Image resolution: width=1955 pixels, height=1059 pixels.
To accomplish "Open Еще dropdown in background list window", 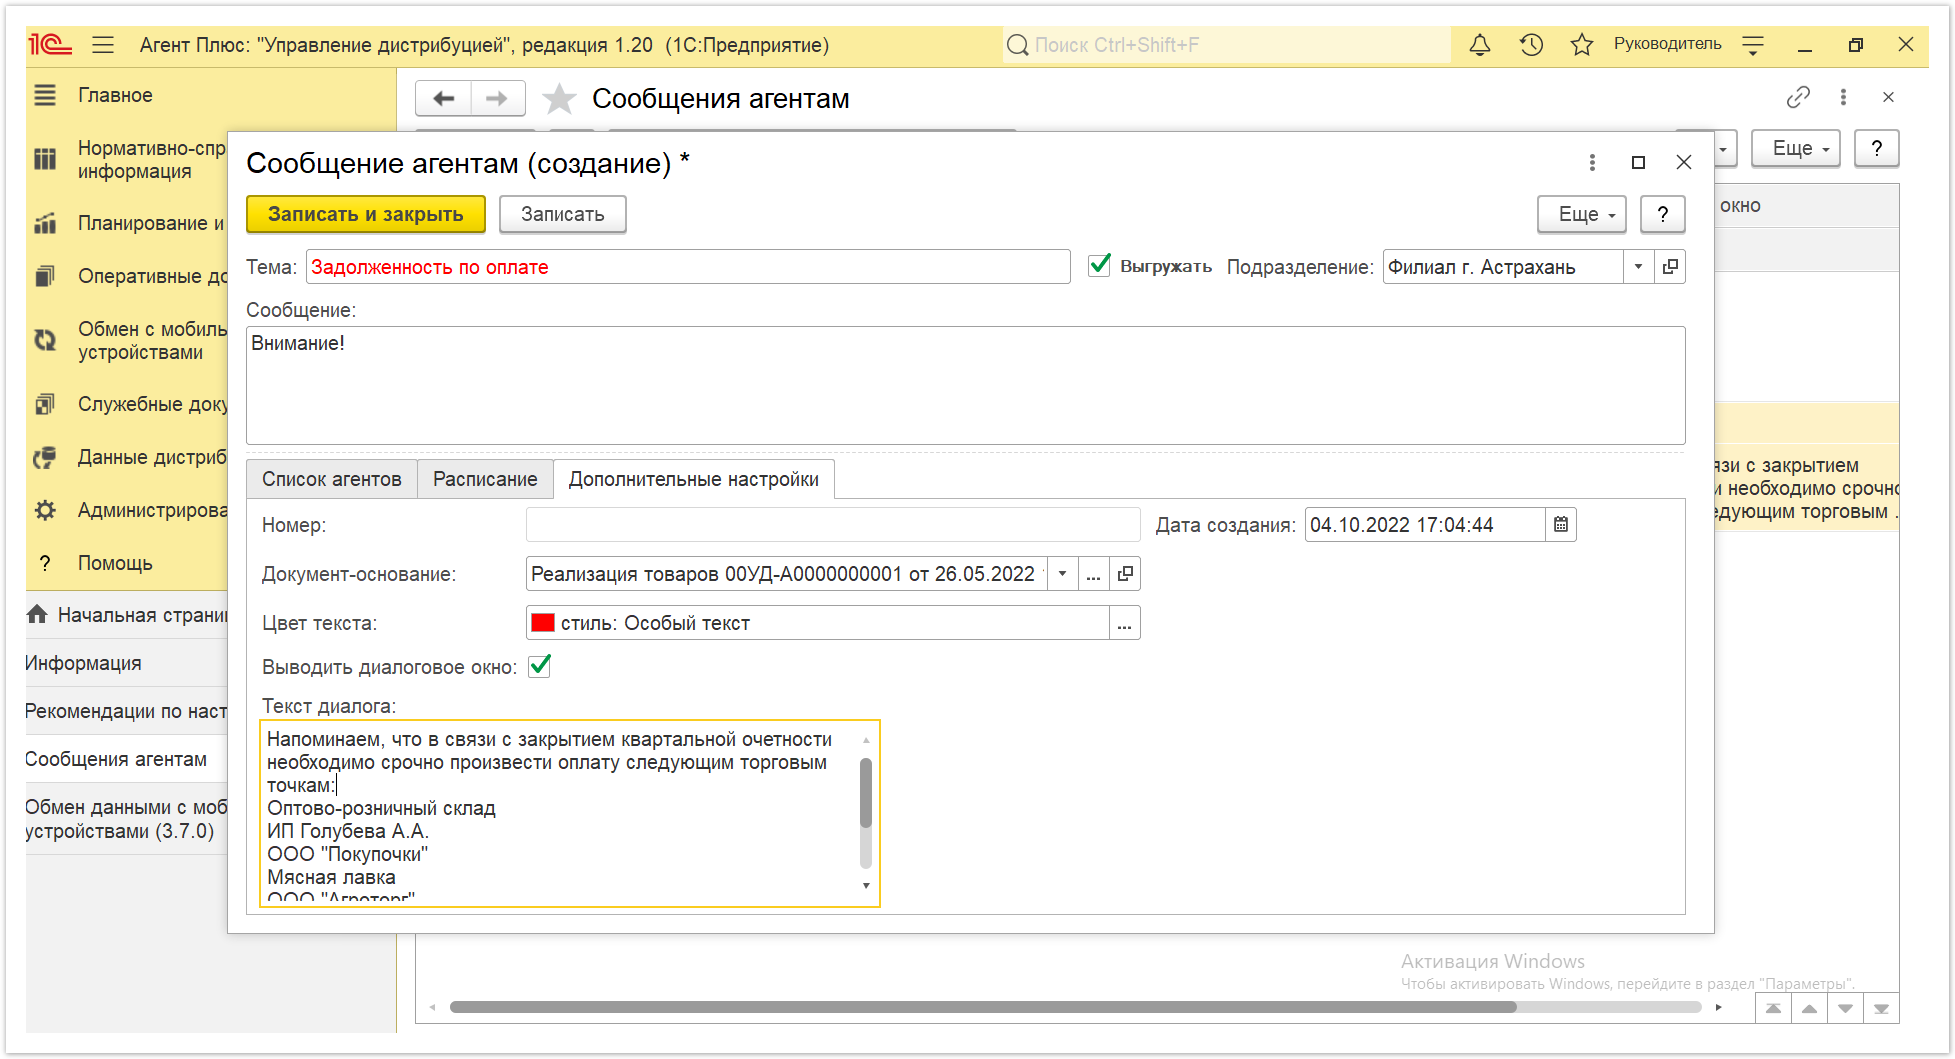I will (x=1797, y=148).
